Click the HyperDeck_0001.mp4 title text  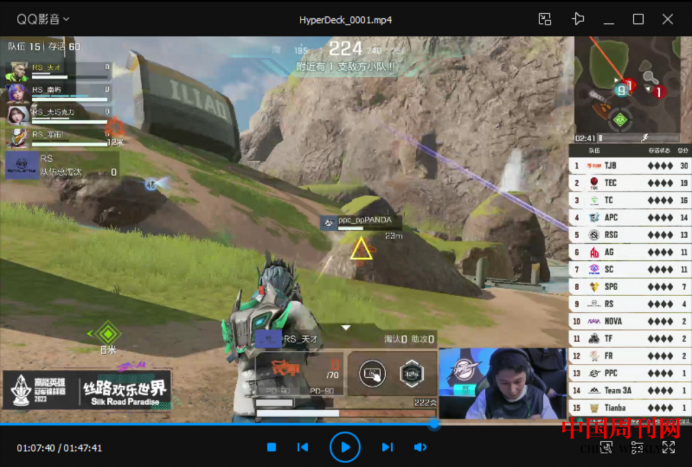(x=345, y=19)
